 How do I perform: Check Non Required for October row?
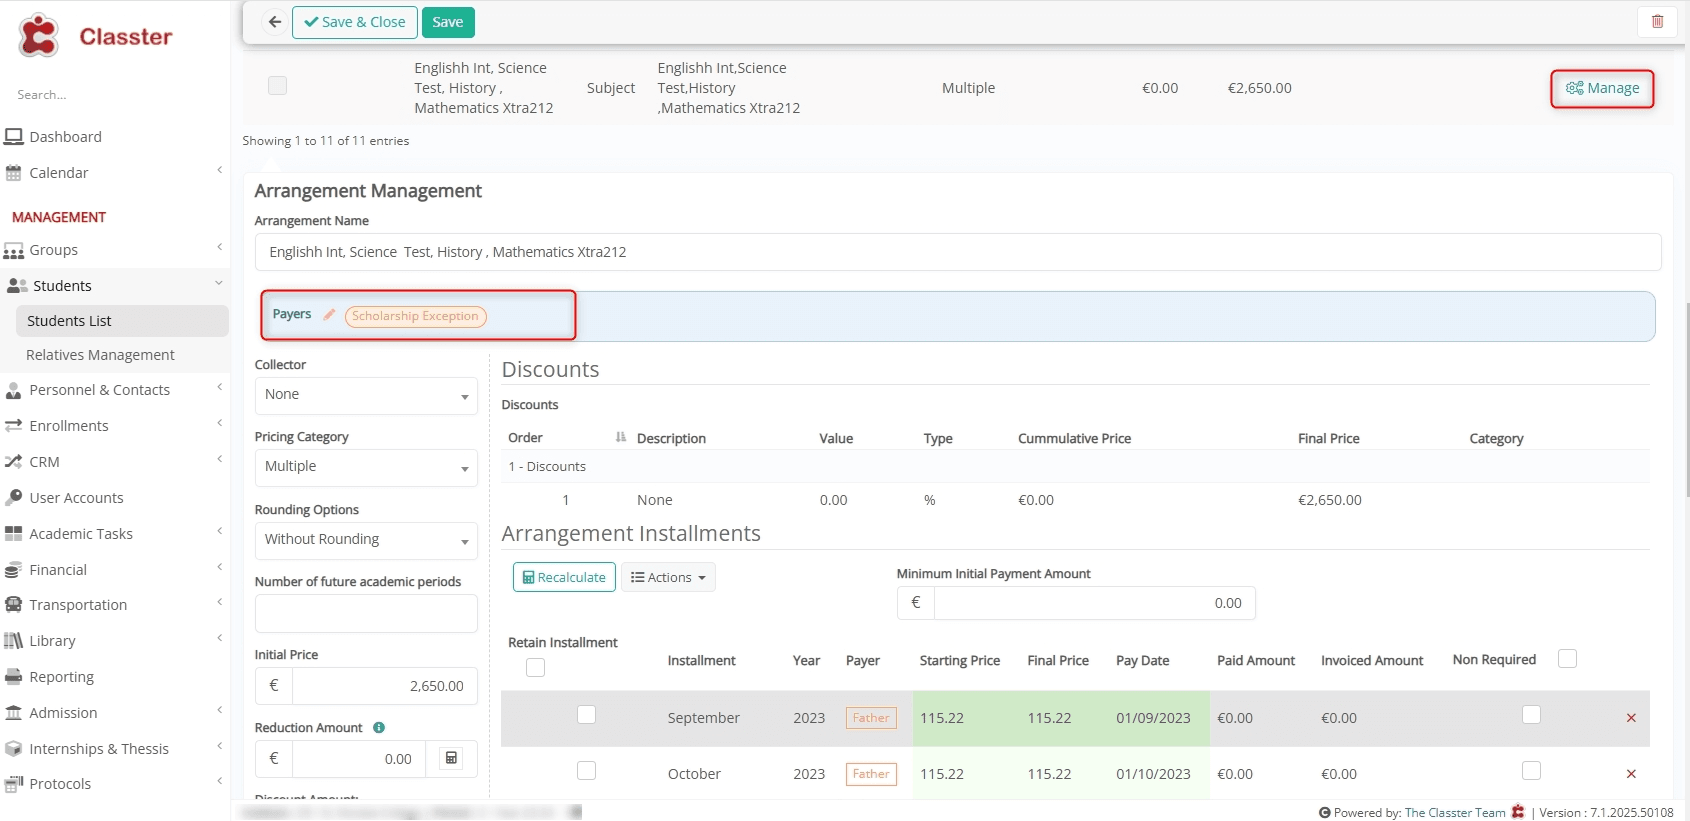(1531, 771)
